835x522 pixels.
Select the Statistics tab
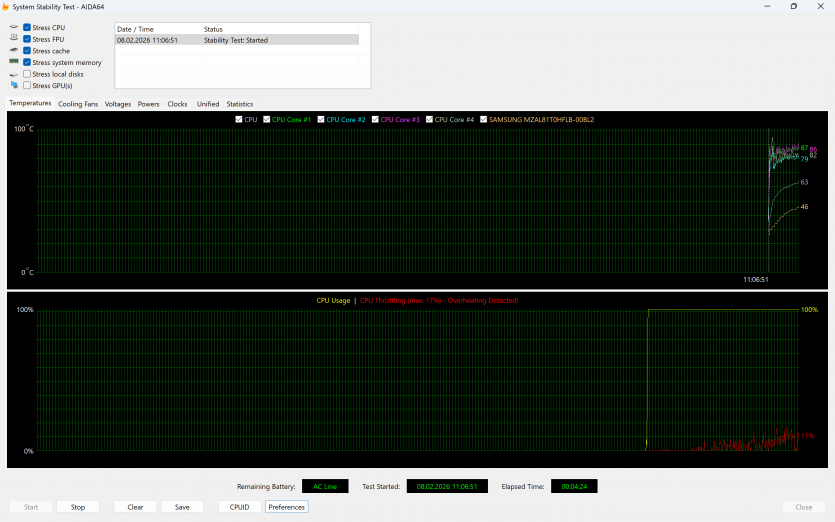tap(239, 104)
